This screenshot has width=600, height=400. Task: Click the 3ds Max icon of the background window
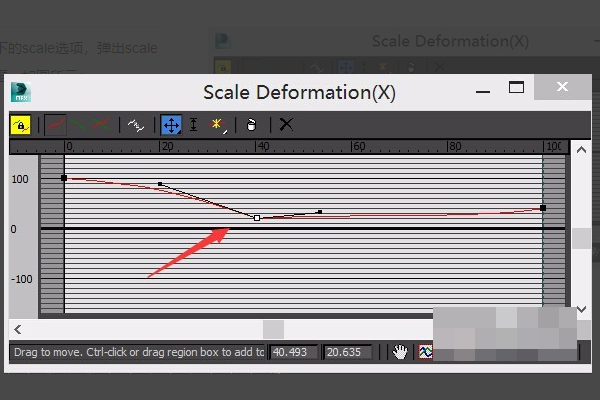coord(223,41)
